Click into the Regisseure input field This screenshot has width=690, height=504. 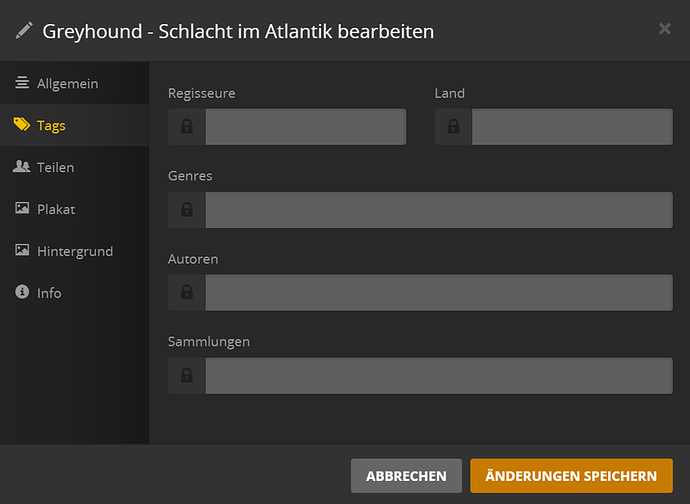coord(306,127)
